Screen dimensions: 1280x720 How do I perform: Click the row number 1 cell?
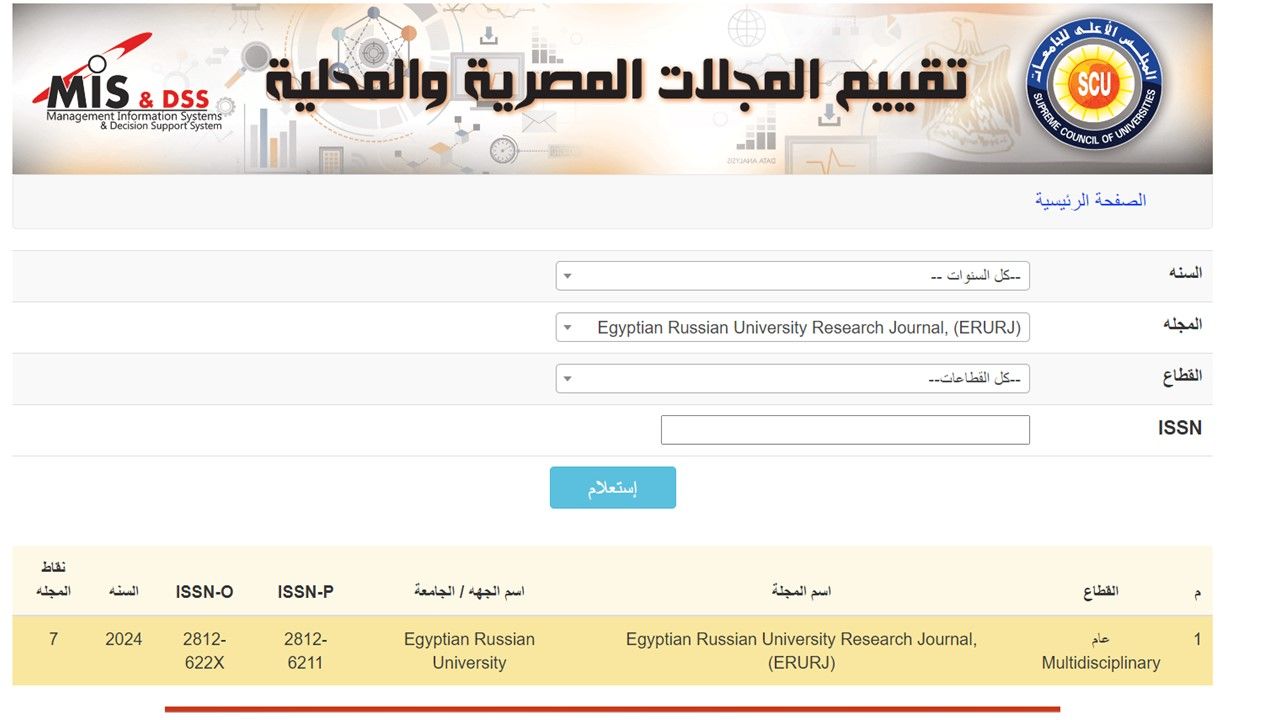click(x=1197, y=639)
